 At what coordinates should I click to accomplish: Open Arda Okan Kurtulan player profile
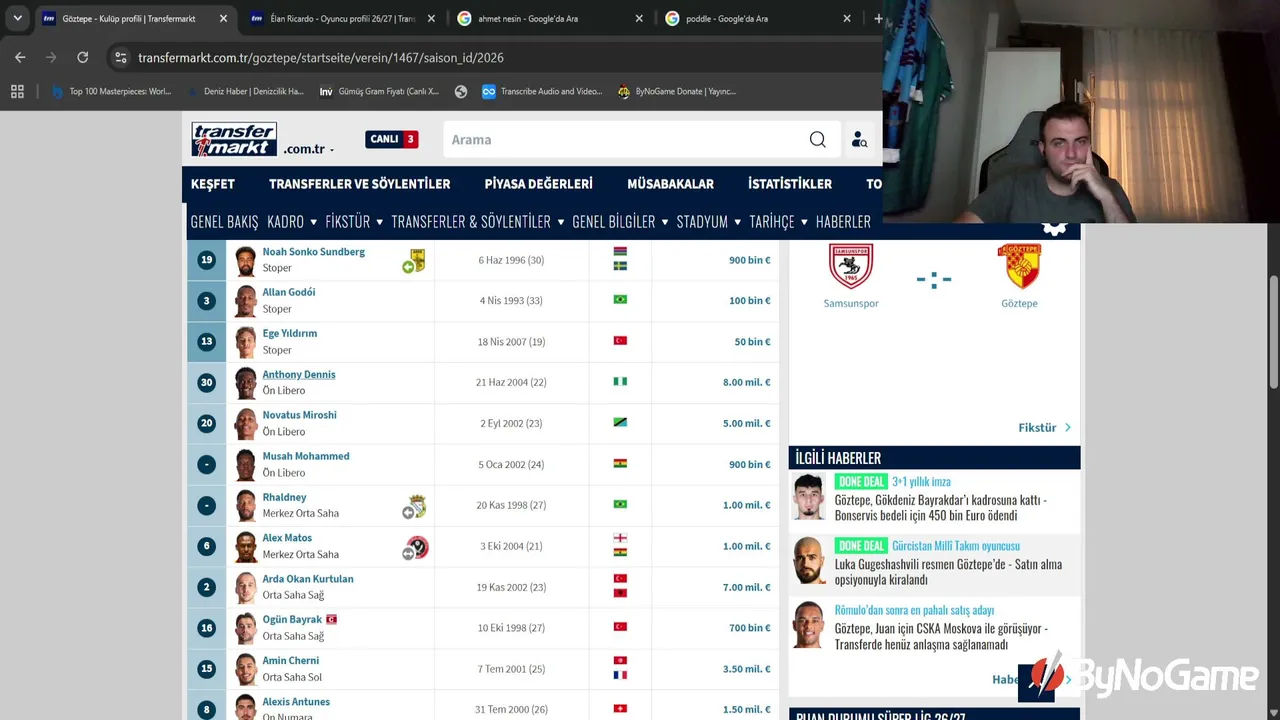[x=308, y=579]
